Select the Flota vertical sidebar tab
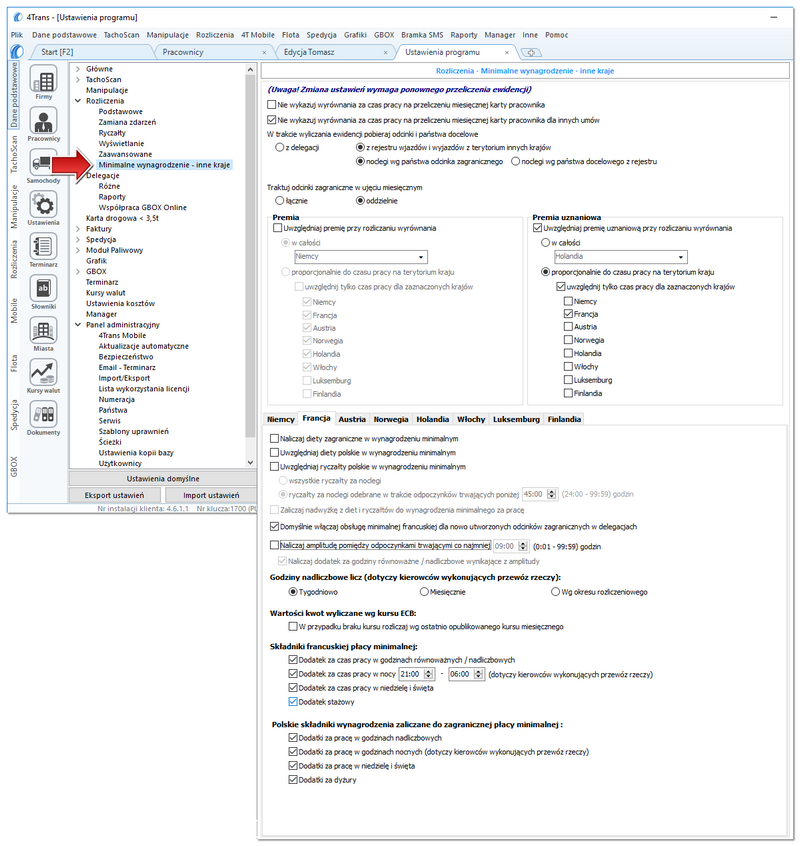This screenshot has height=846, width=800. 15,363
